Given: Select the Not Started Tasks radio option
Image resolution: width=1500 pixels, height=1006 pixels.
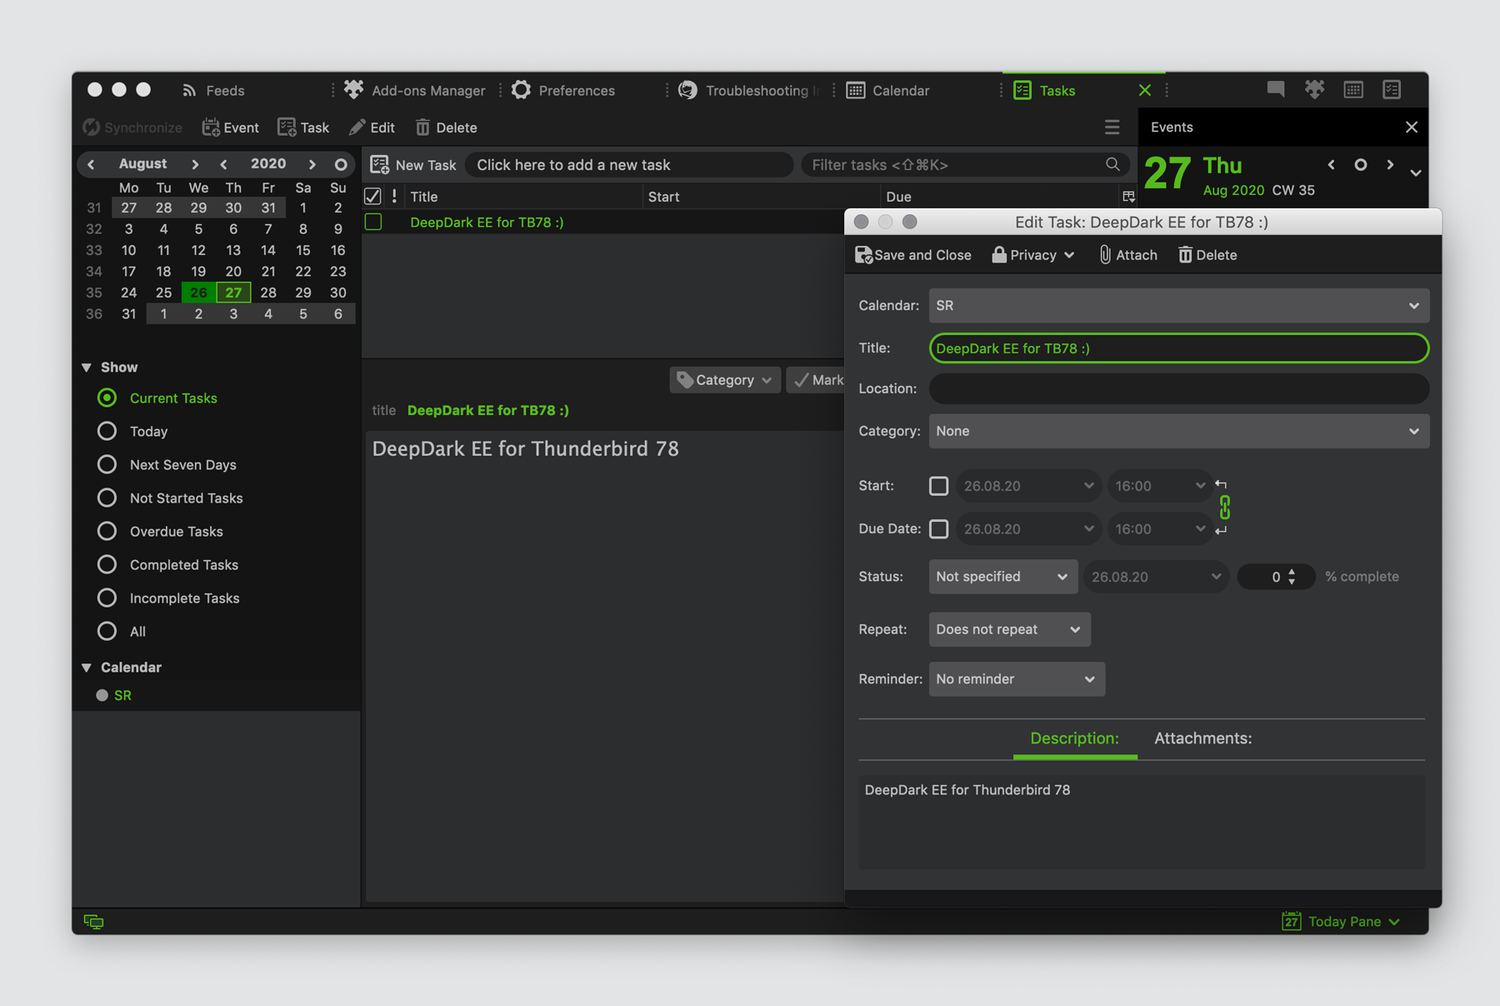Looking at the screenshot, I should (107, 498).
